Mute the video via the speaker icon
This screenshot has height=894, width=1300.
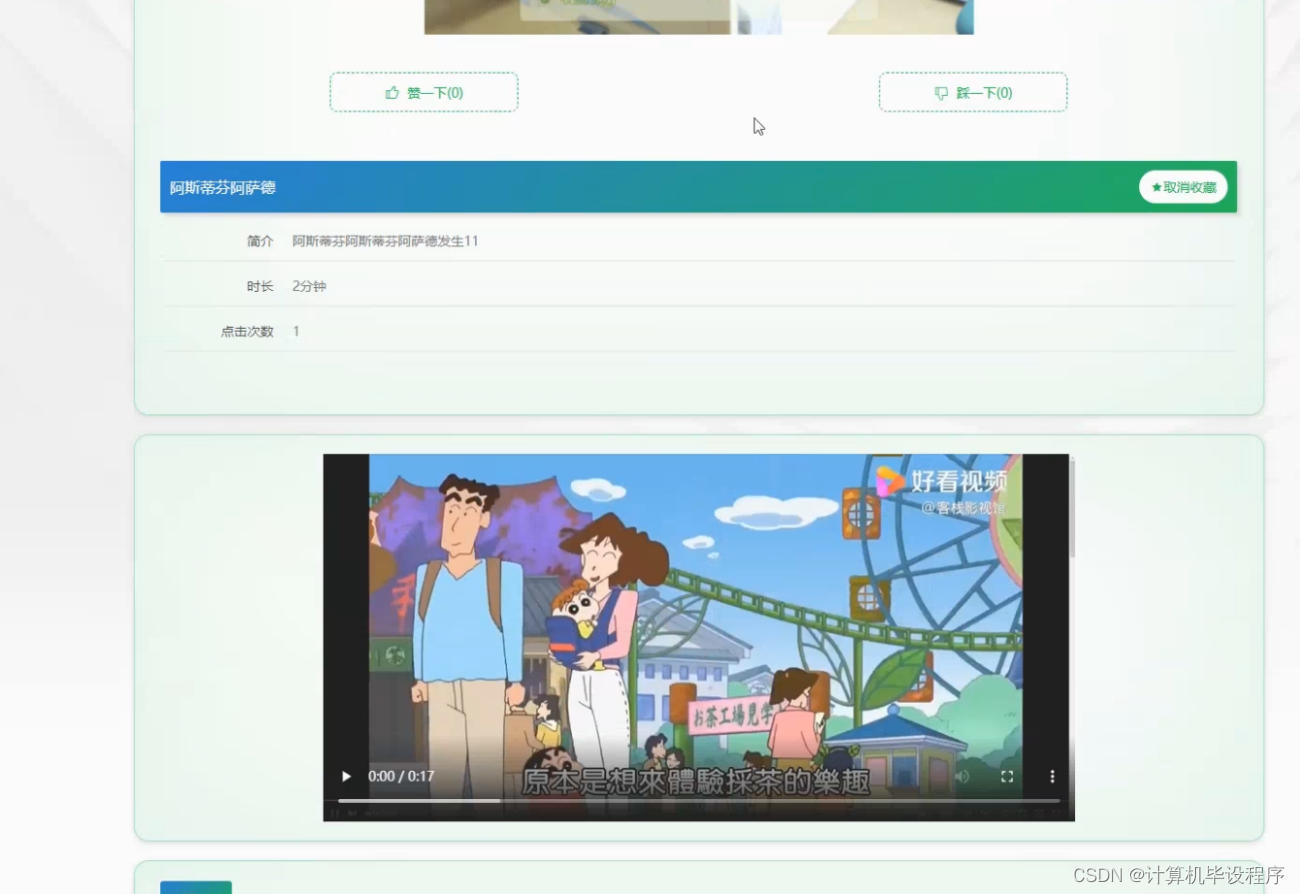(x=962, y=776)
